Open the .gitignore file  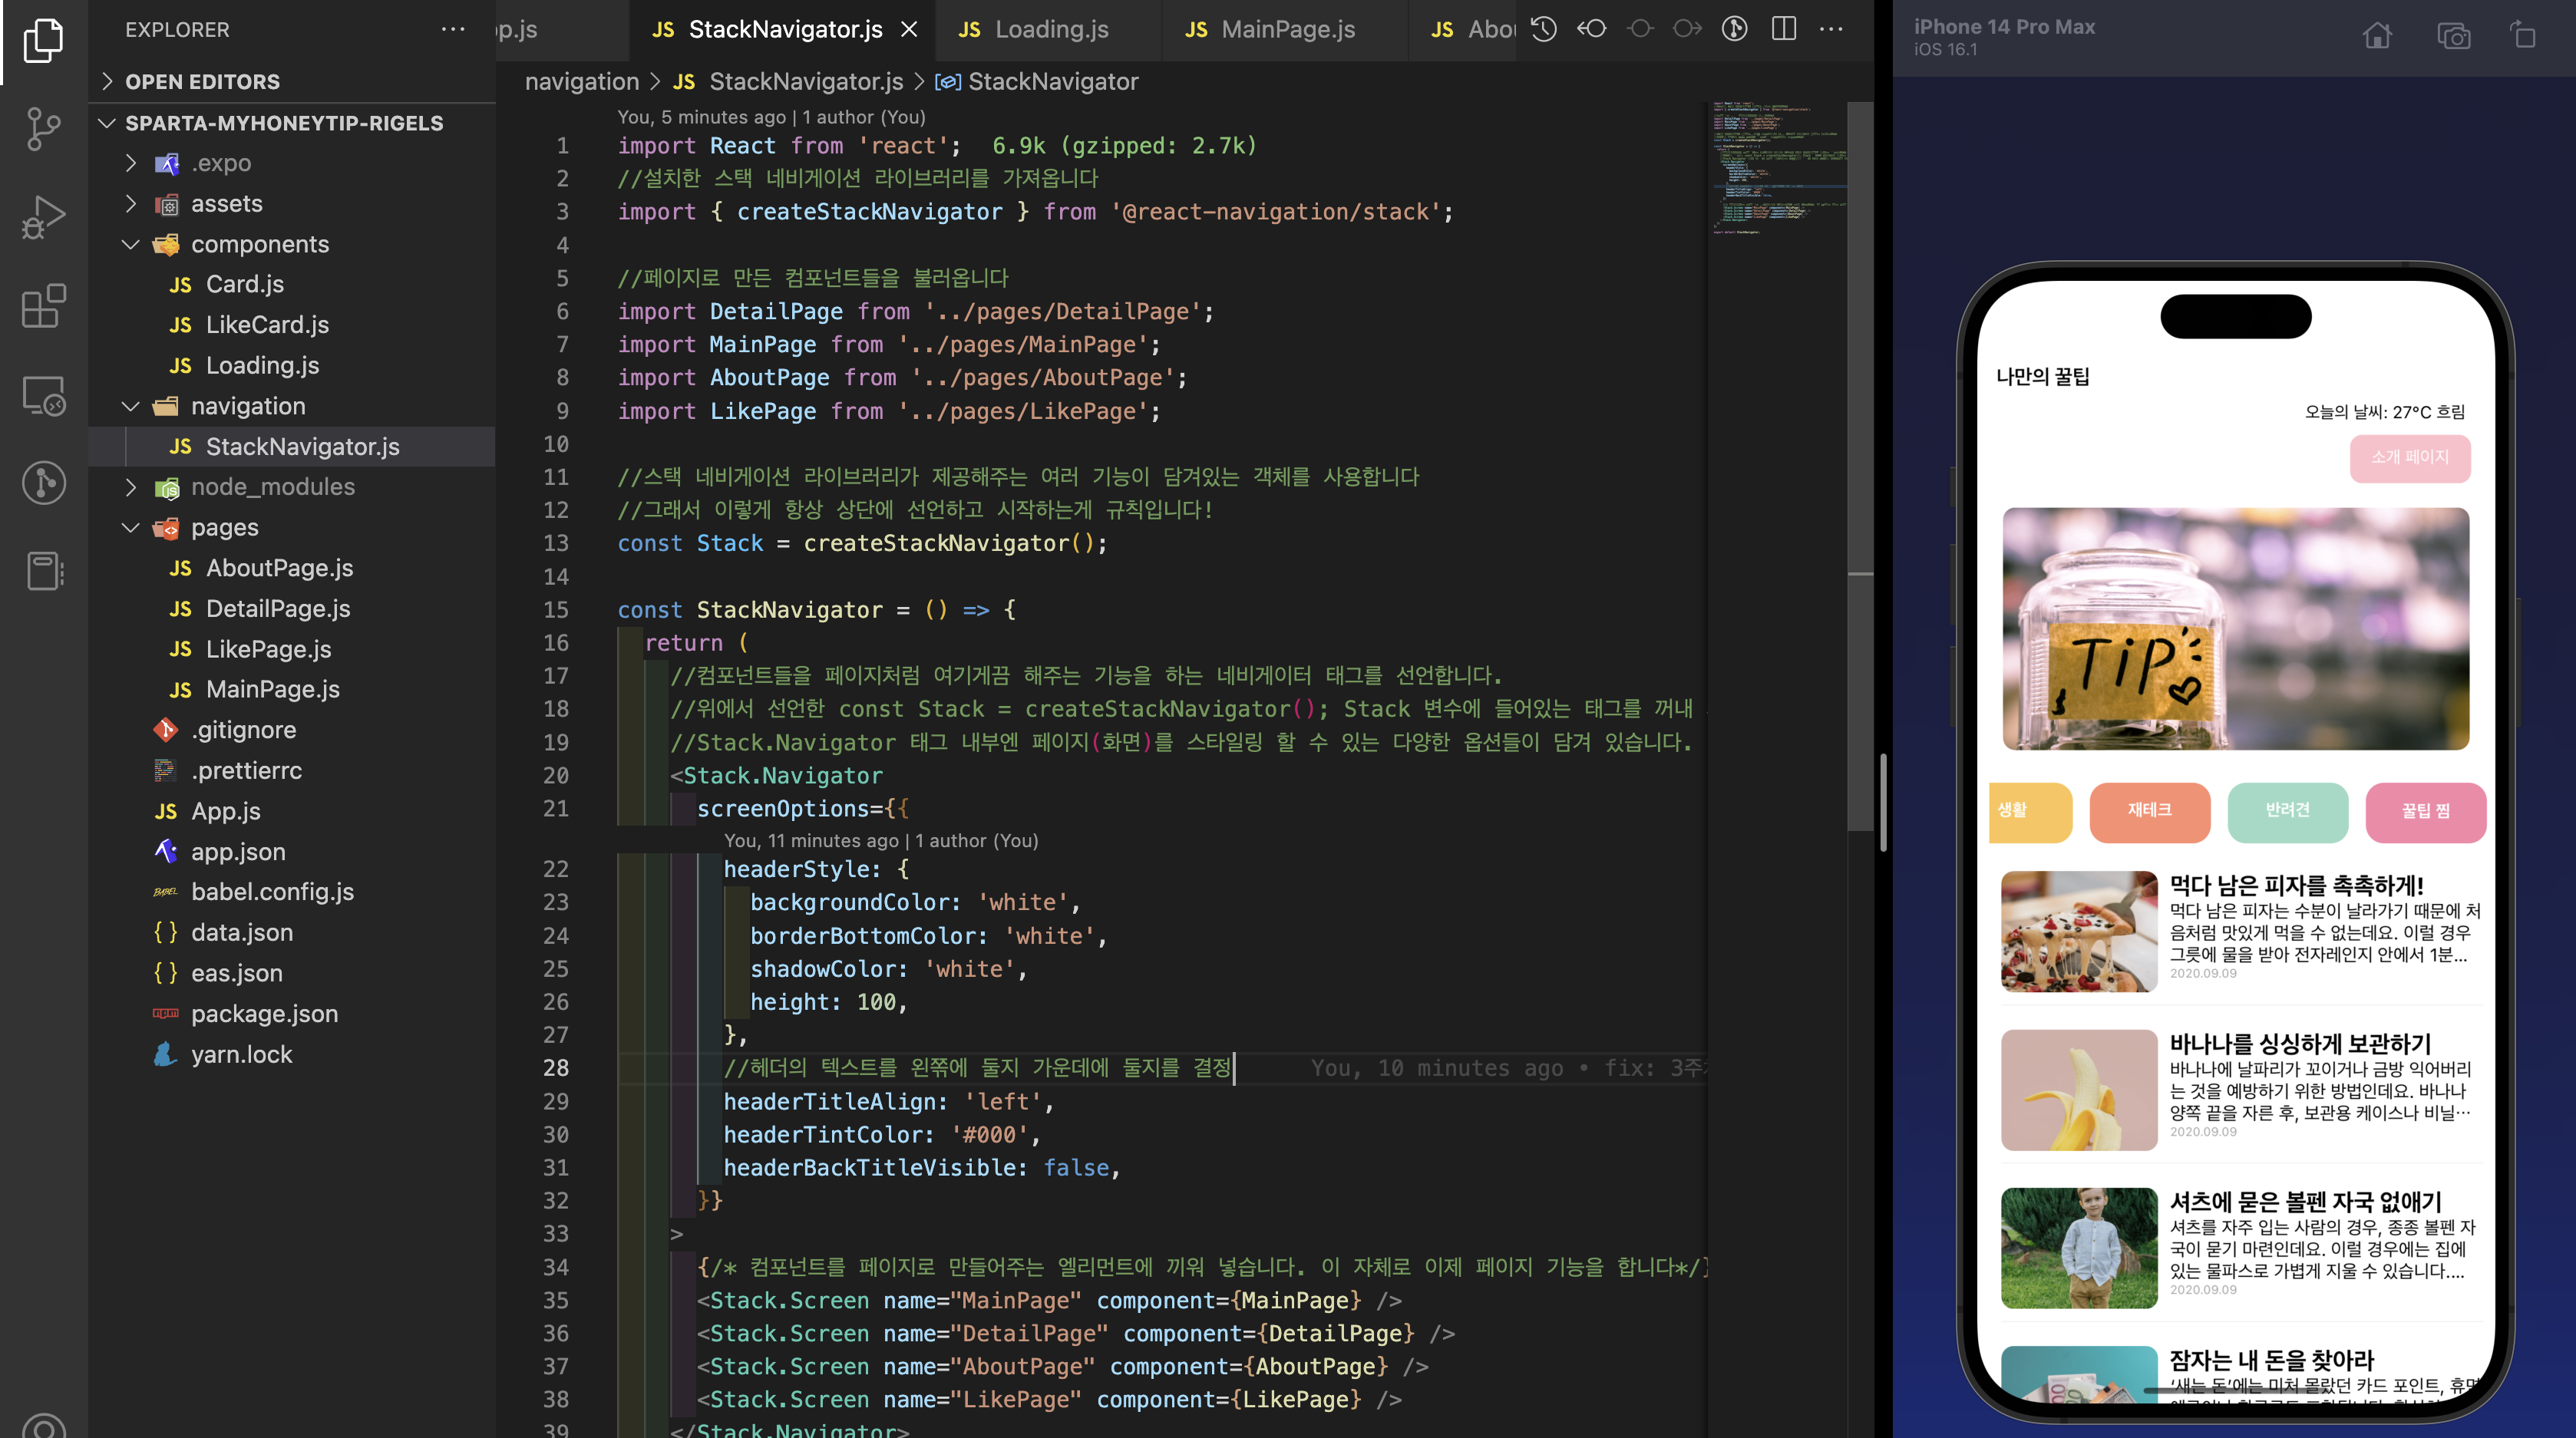[243, 730]
